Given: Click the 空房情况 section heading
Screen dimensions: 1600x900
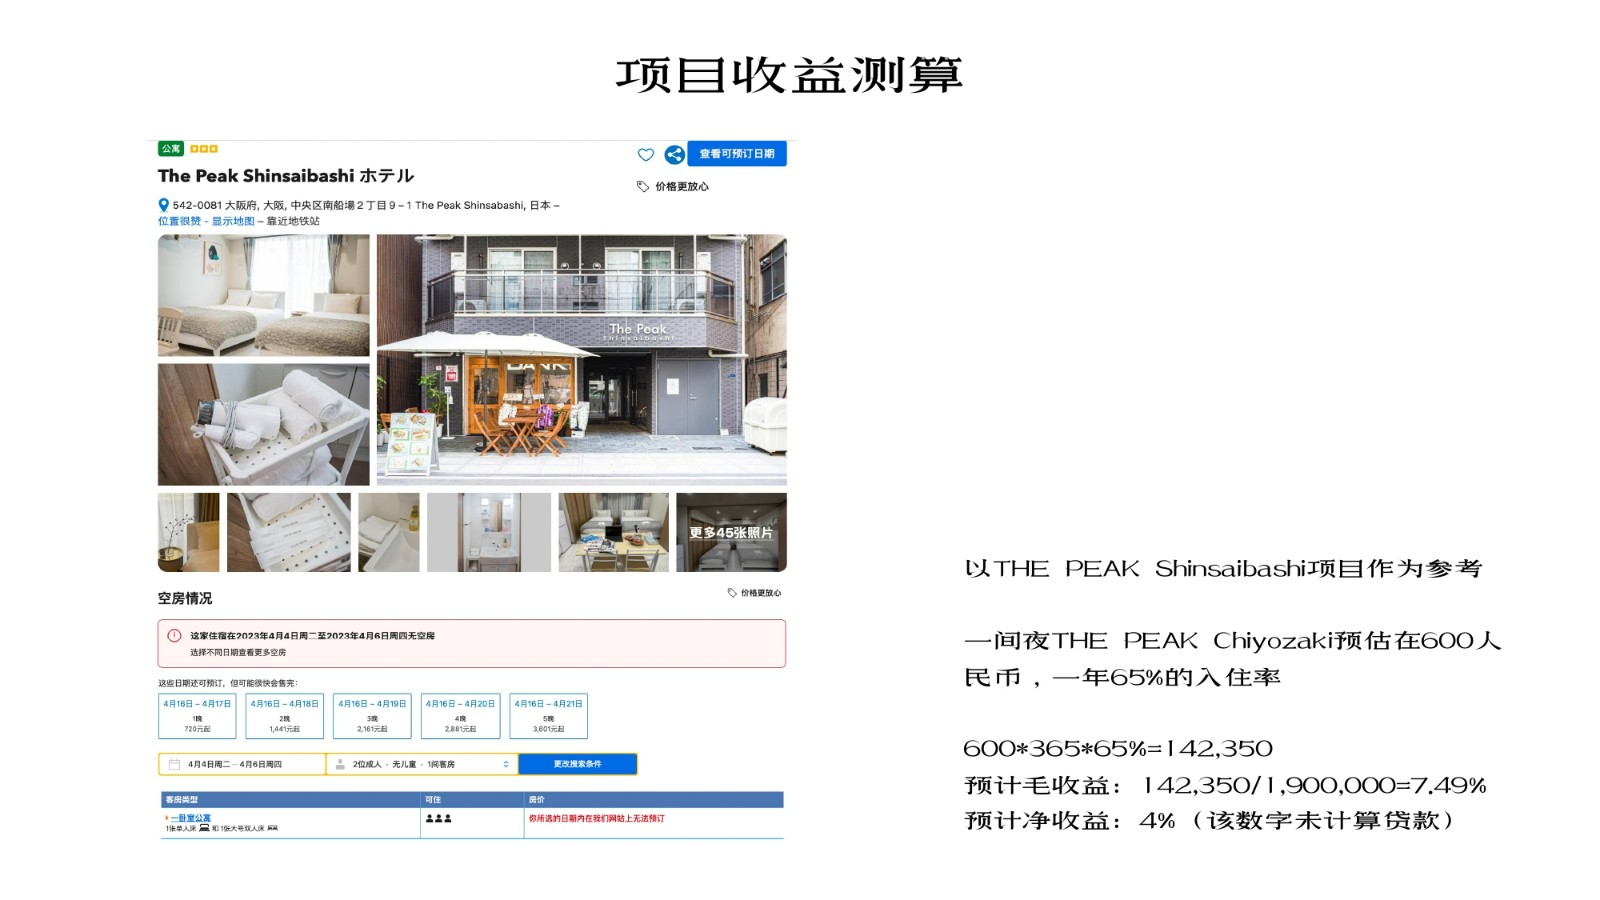Looking at the screenshot, I should [x=185, y=598].
